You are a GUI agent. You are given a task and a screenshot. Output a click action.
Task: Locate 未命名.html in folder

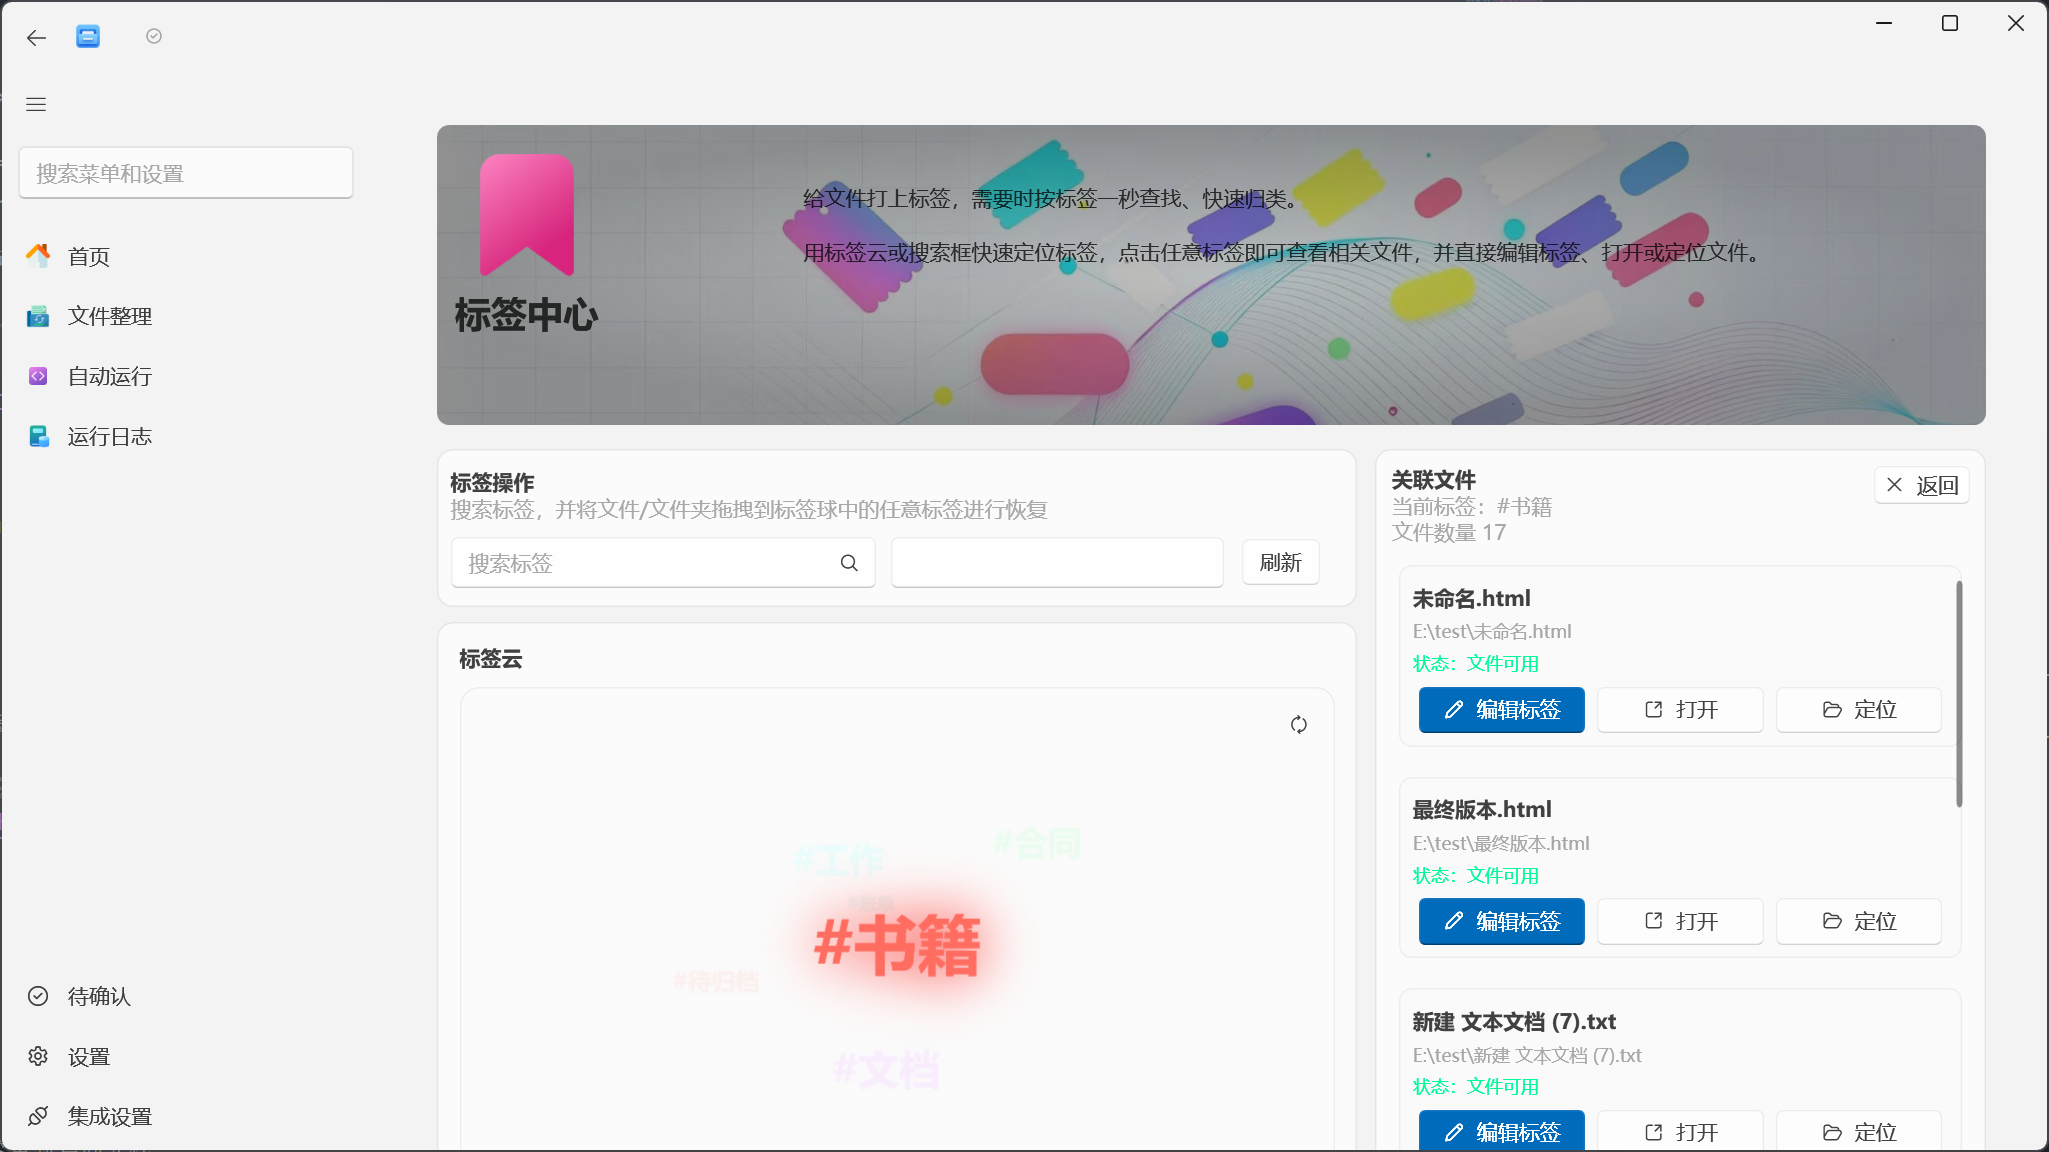(1859, 710)
